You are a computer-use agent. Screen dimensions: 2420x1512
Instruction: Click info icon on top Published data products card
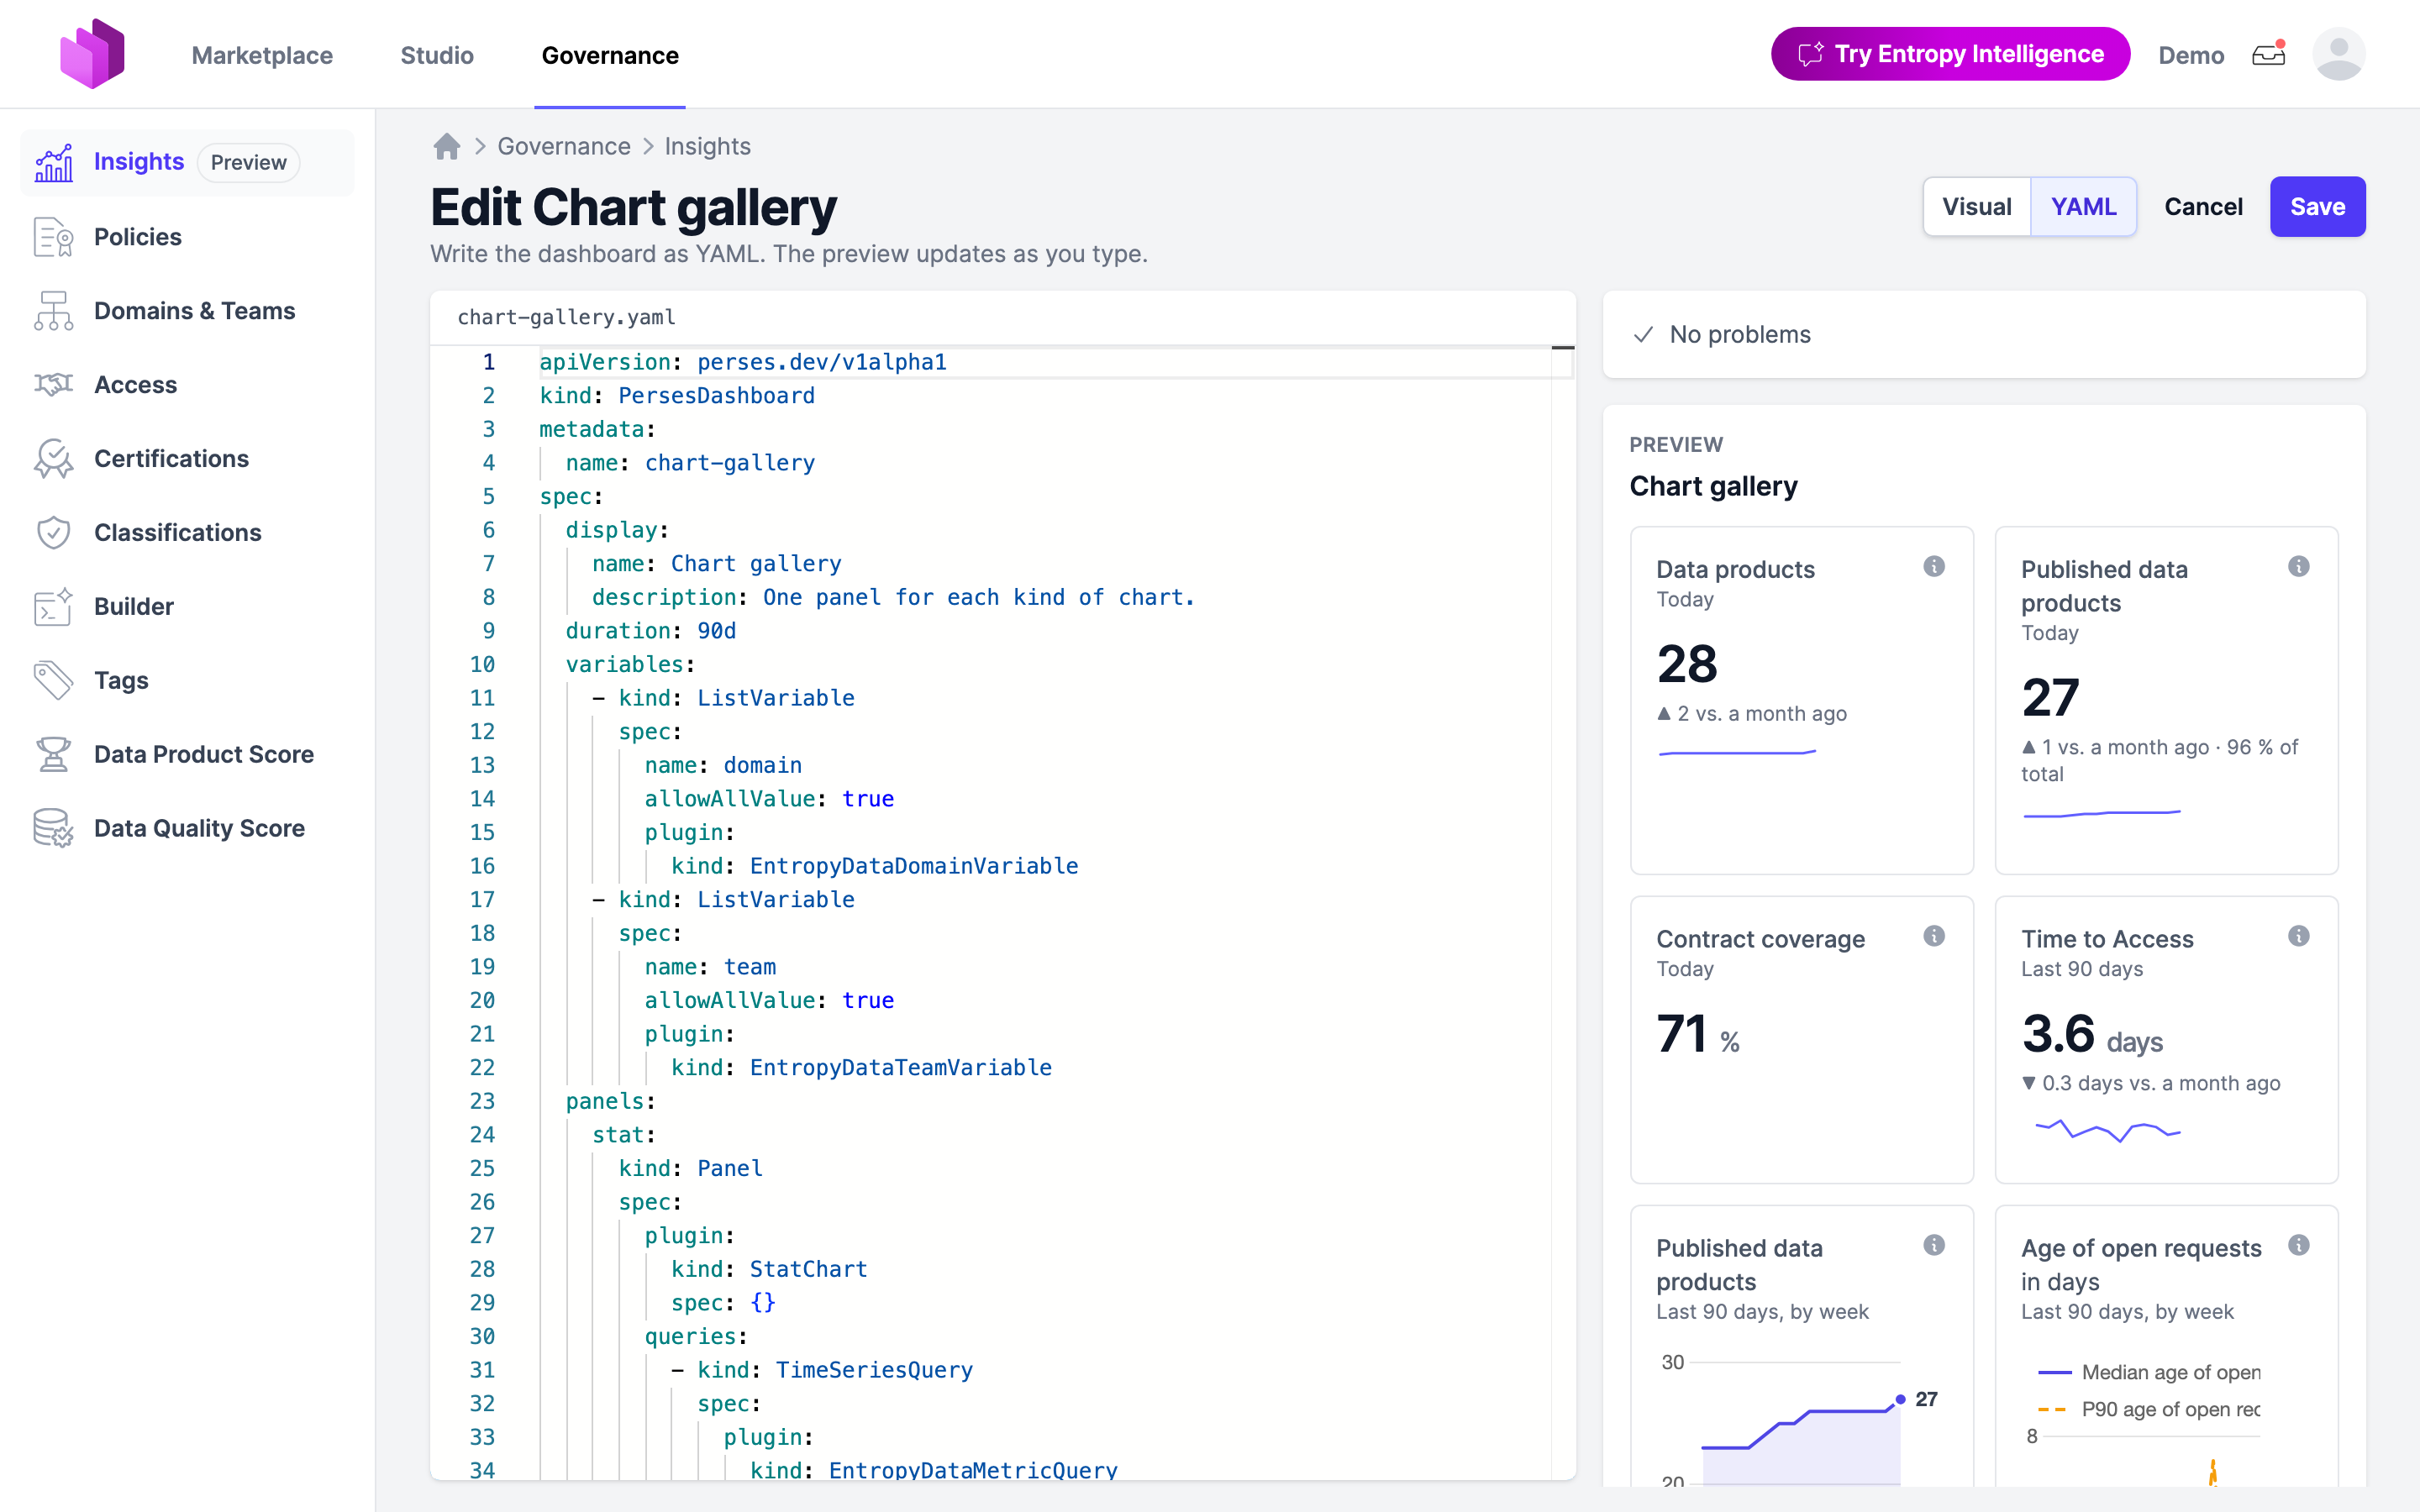coord(2299,567)
